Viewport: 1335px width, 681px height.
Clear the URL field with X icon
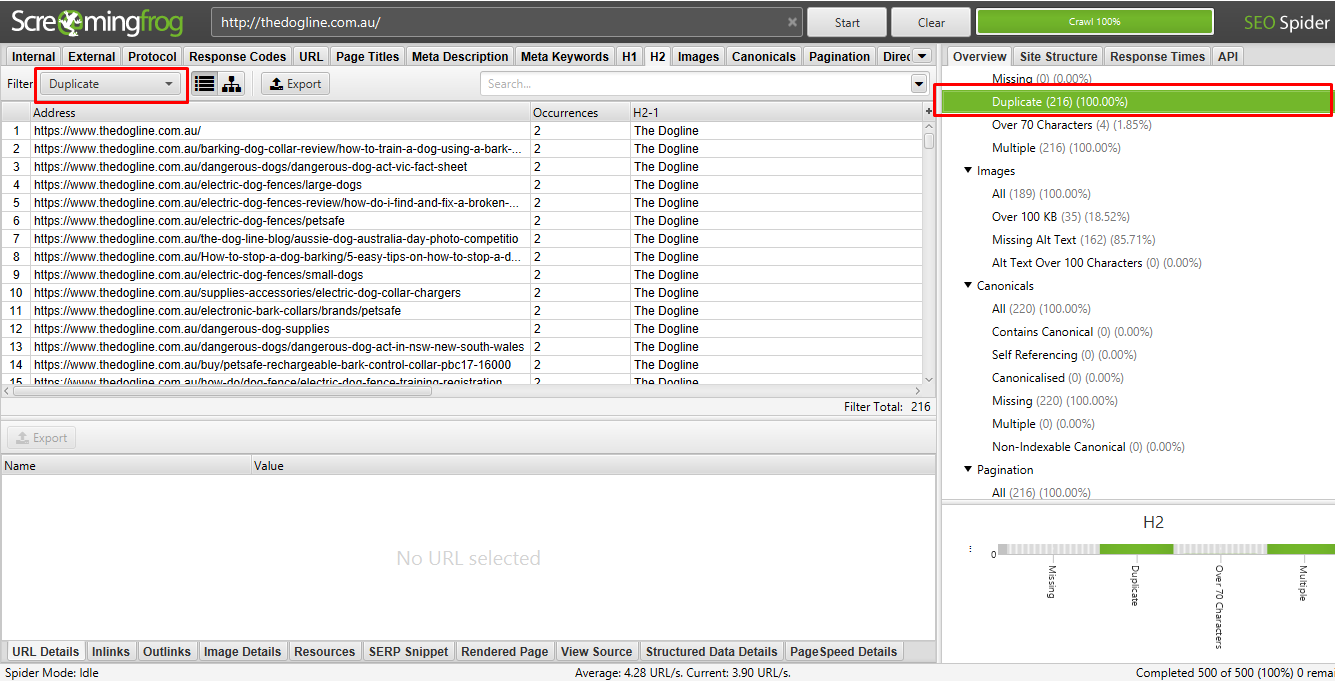point(793,22)
